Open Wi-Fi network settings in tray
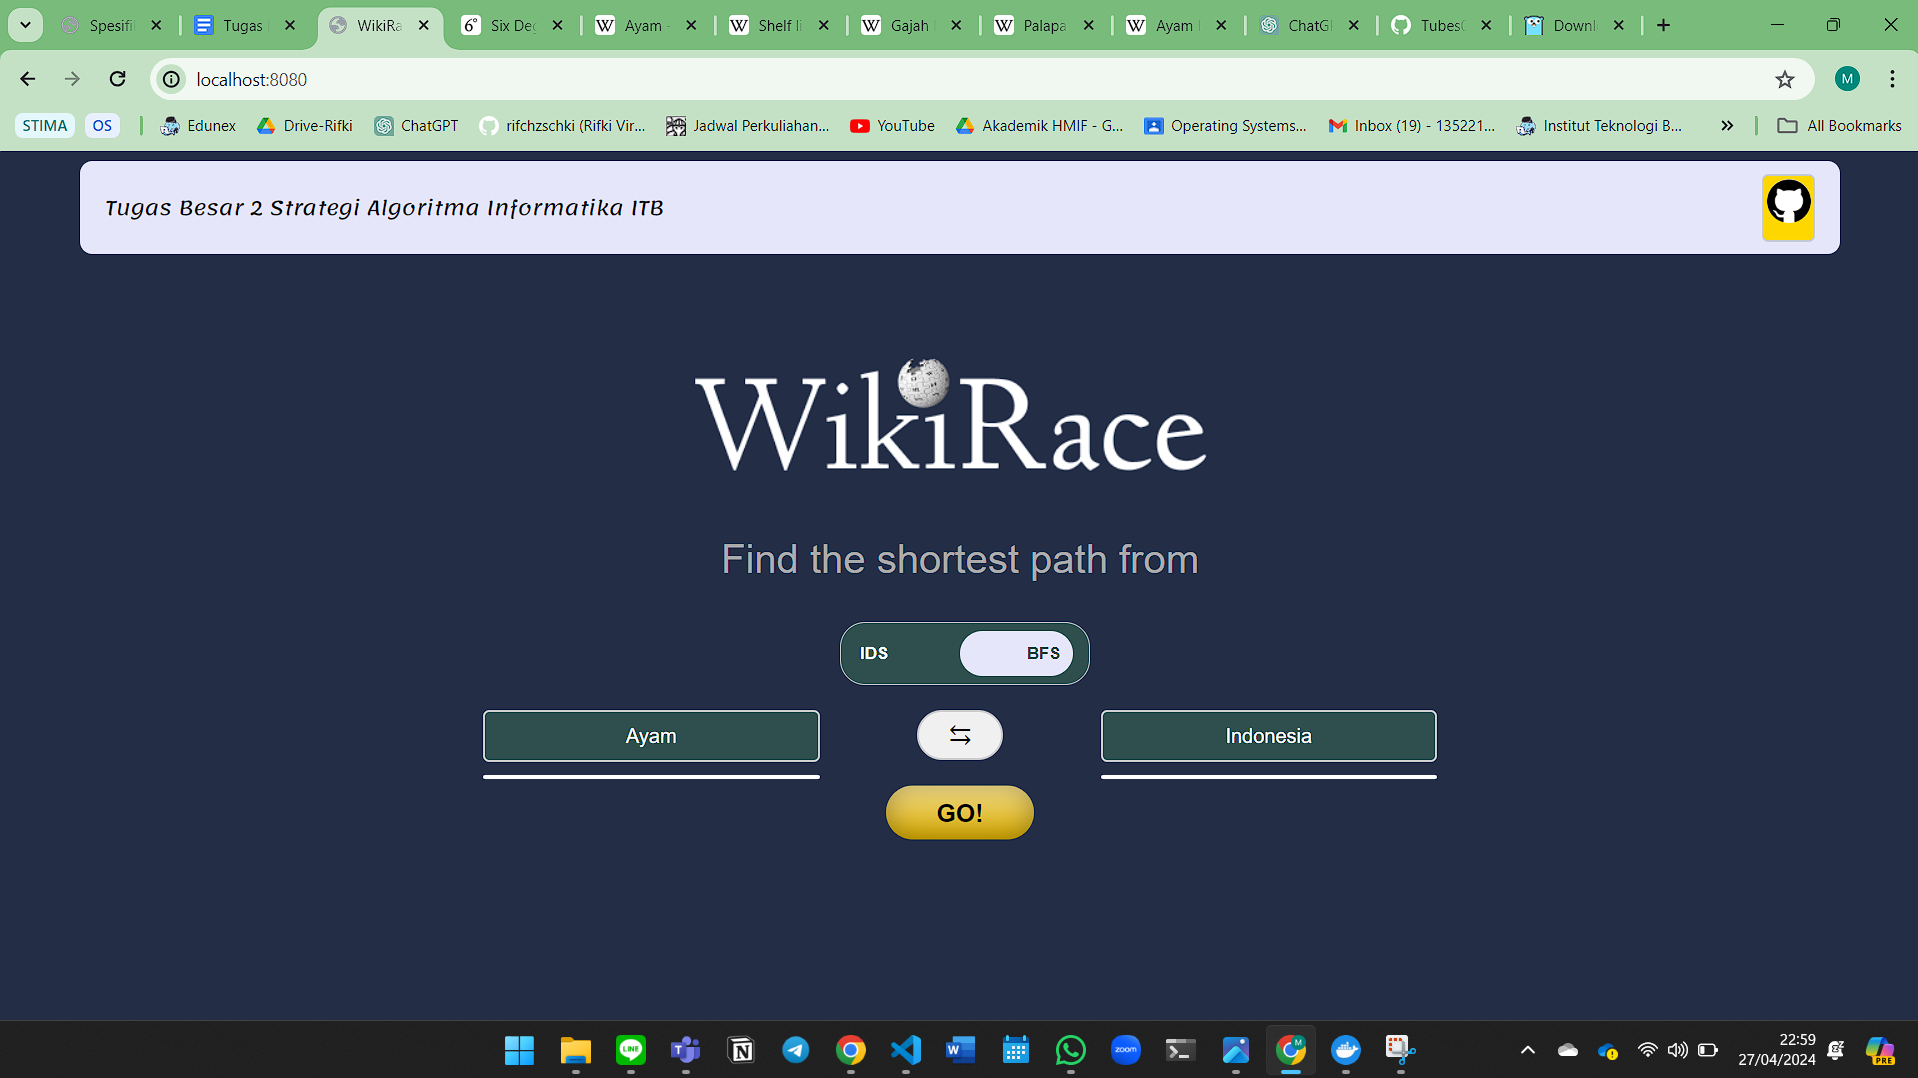The width and height of the screenshot is (1918, 1078). point(1647,1050)
